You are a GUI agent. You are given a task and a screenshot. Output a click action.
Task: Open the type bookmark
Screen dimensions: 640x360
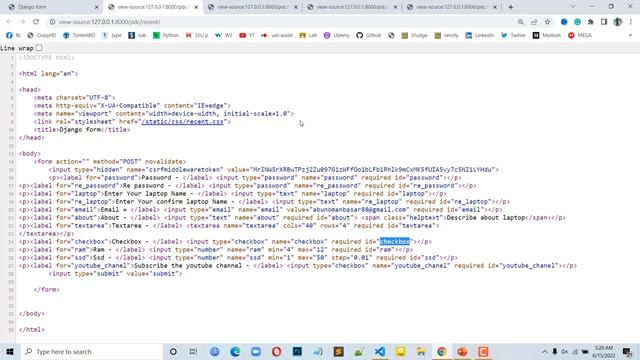tap(111, 36)
